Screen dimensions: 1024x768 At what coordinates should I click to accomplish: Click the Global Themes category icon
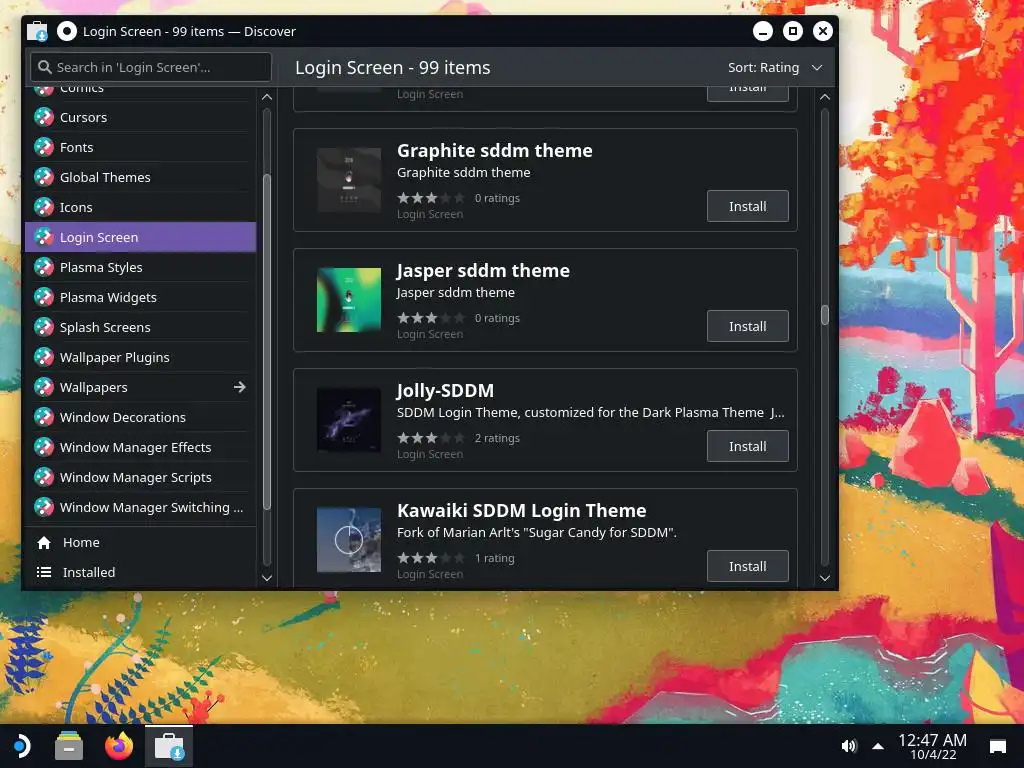pos(44,178)
